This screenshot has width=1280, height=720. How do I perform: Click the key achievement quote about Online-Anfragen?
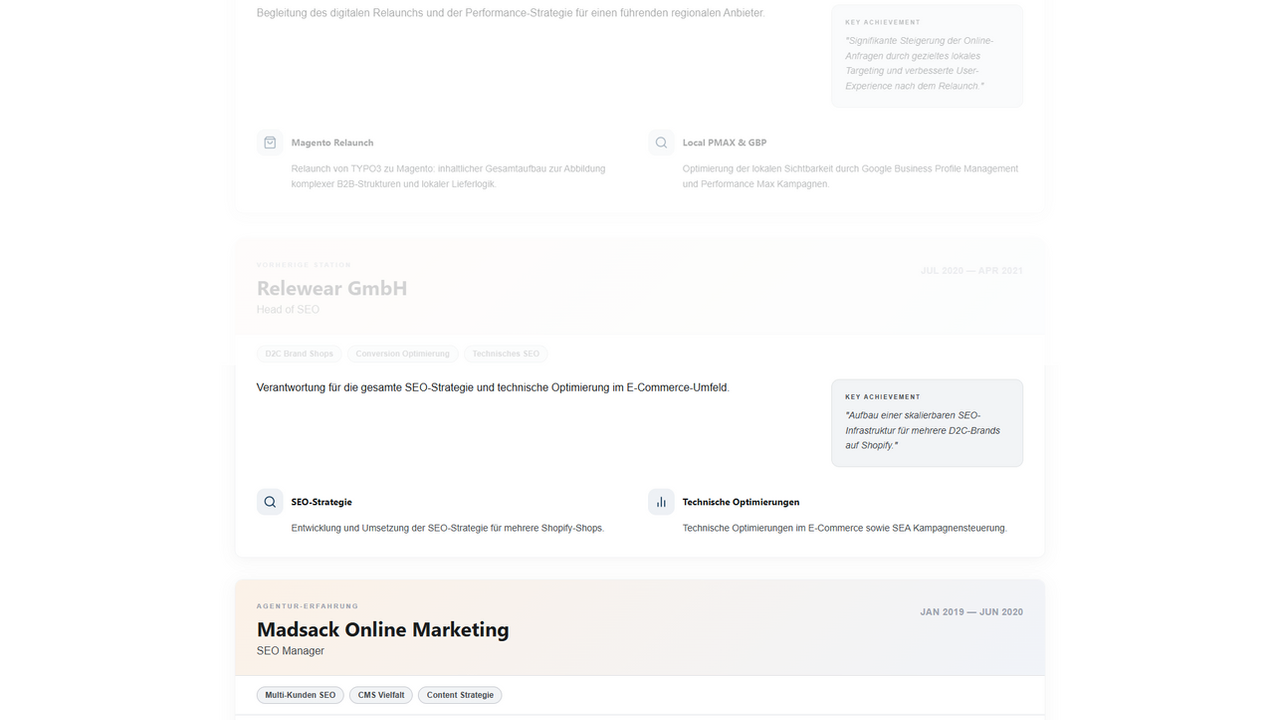pyautogui.click(x=920, y=63)
